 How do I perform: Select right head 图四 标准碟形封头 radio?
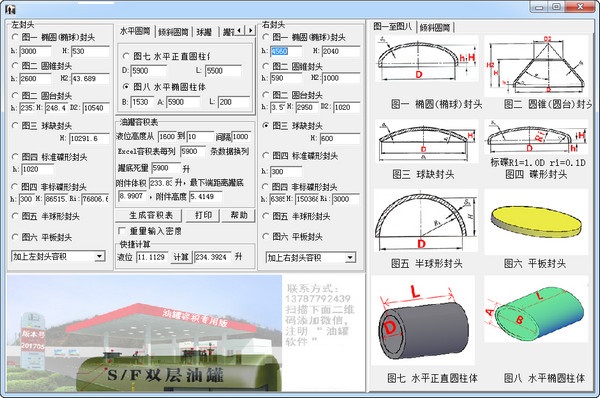tap(266, 155)
